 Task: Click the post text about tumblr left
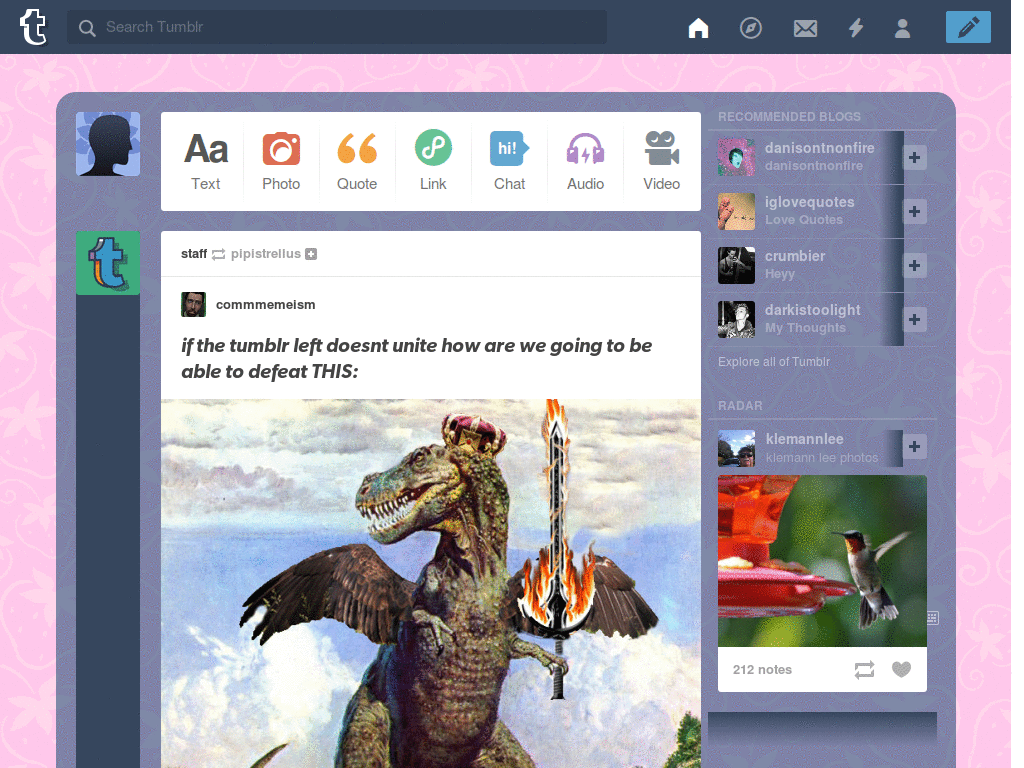click(x=416, y=358)
